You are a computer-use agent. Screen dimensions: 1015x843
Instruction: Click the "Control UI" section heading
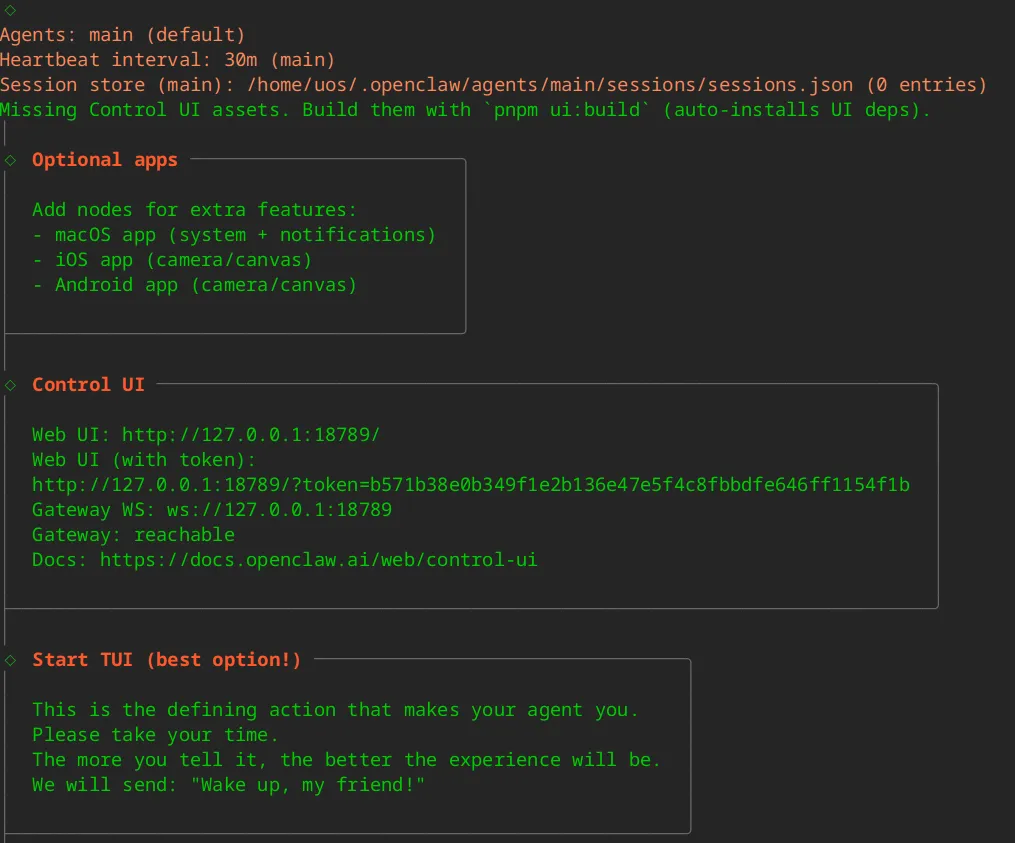coord(88,385)
